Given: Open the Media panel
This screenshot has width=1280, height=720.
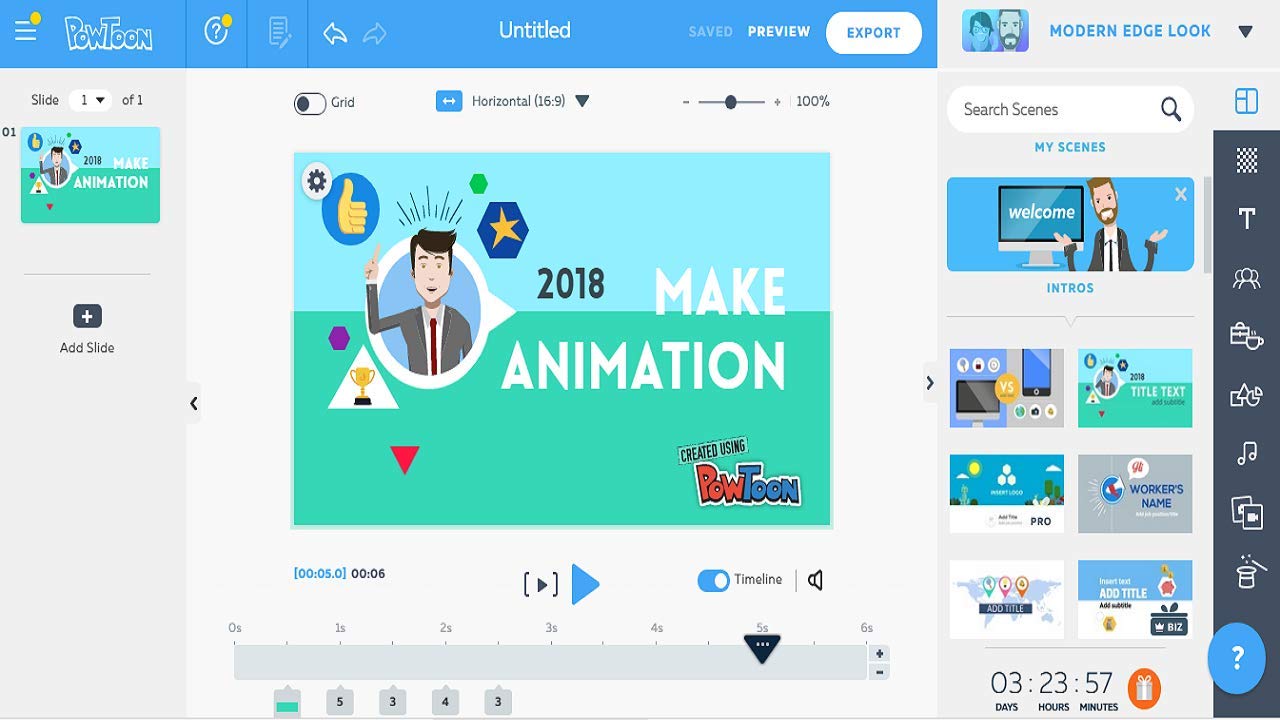Looking at the screenshot, I should 1246,512.
